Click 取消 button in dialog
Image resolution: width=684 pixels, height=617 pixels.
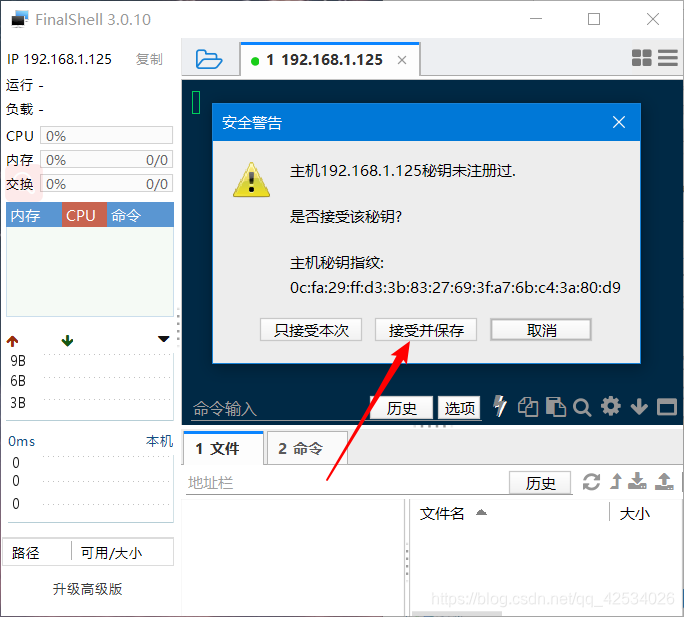pyautogui.click(x=541, y=330)
